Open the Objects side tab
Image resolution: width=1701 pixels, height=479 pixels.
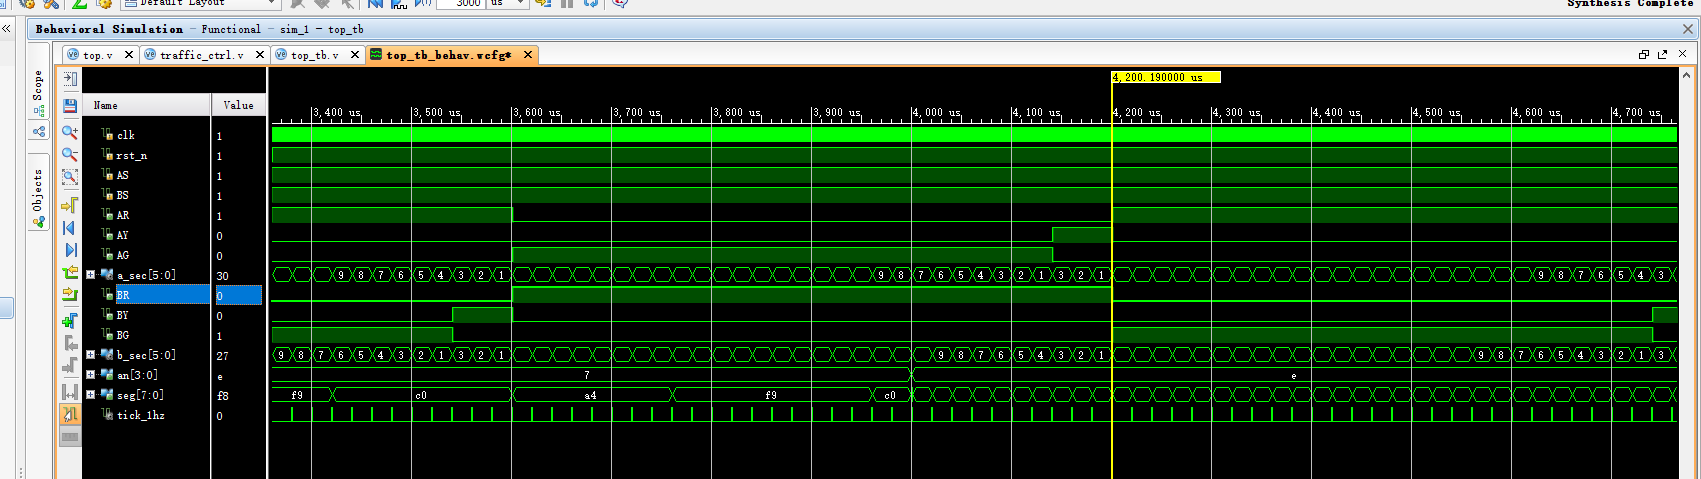click(x=38, y=192)
